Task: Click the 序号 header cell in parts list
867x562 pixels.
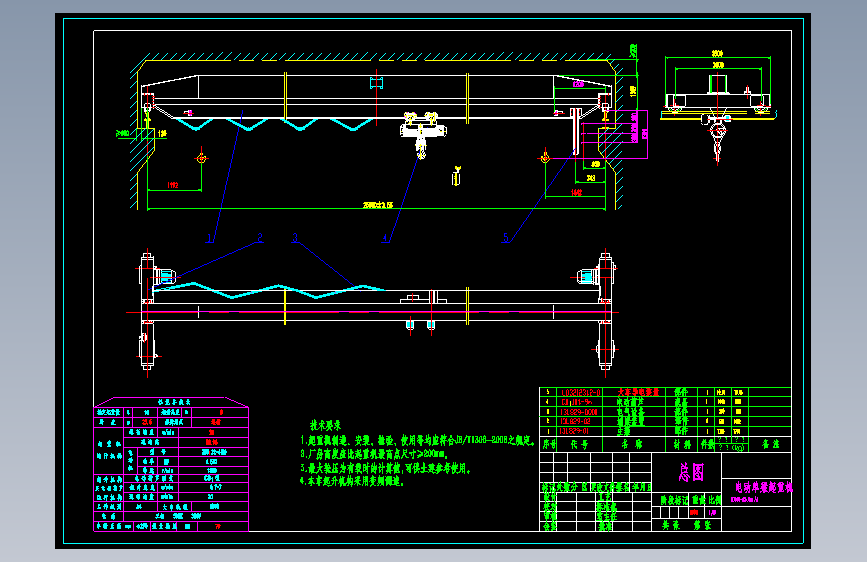Action: pyautogui.click(x=549, y=444)
